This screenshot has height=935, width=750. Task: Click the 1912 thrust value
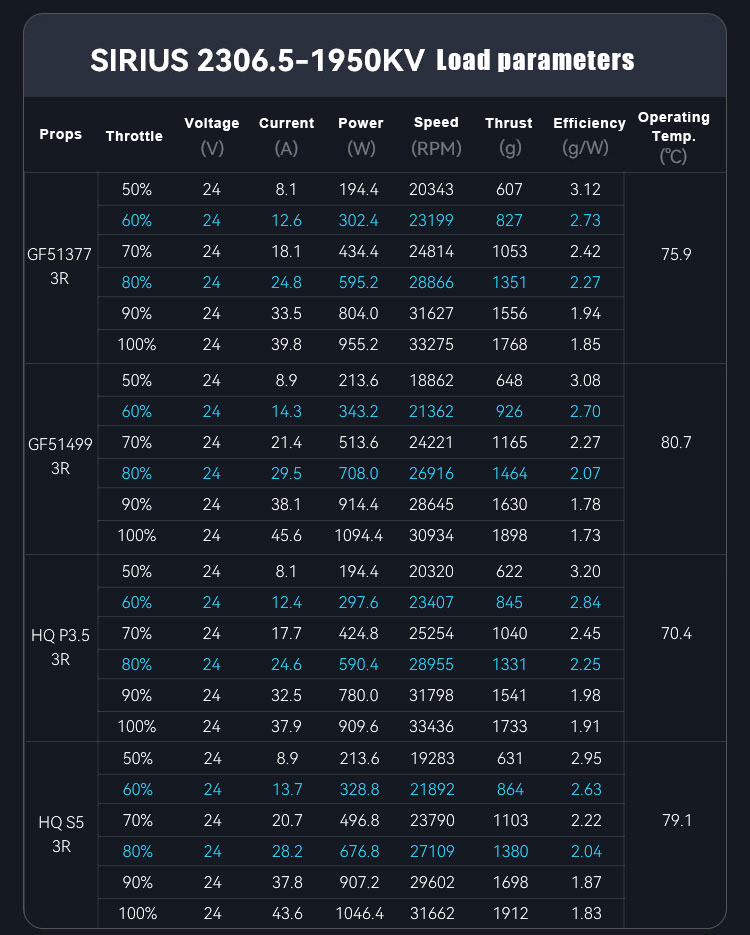[x=509, y=913]
